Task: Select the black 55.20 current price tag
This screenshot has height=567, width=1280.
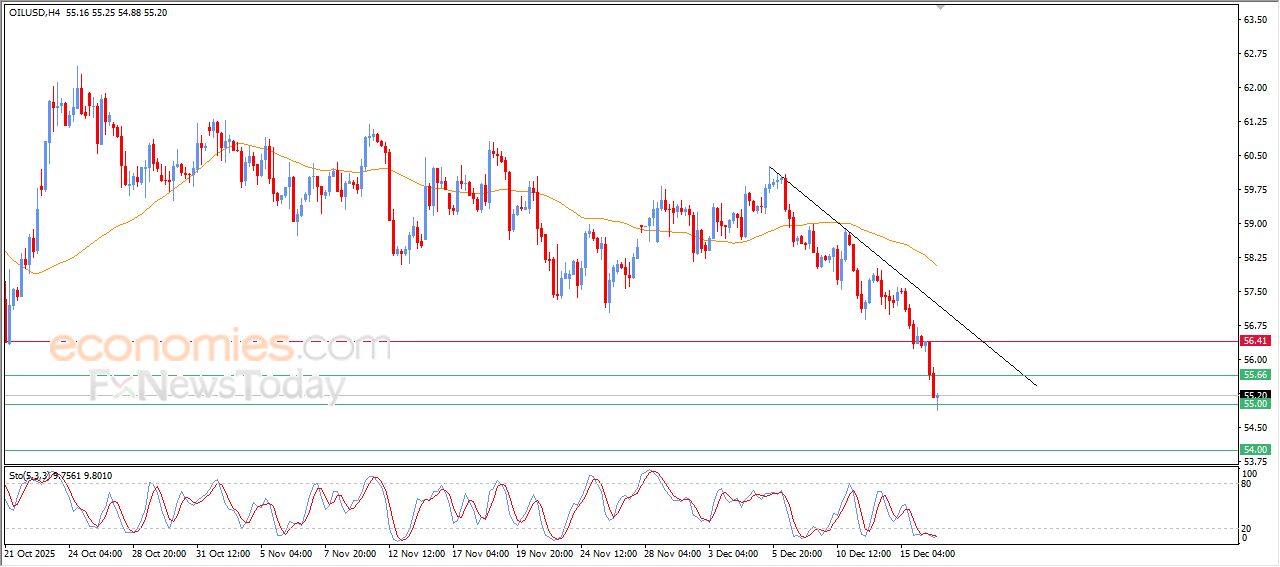Action: [x=1255, y=395]
